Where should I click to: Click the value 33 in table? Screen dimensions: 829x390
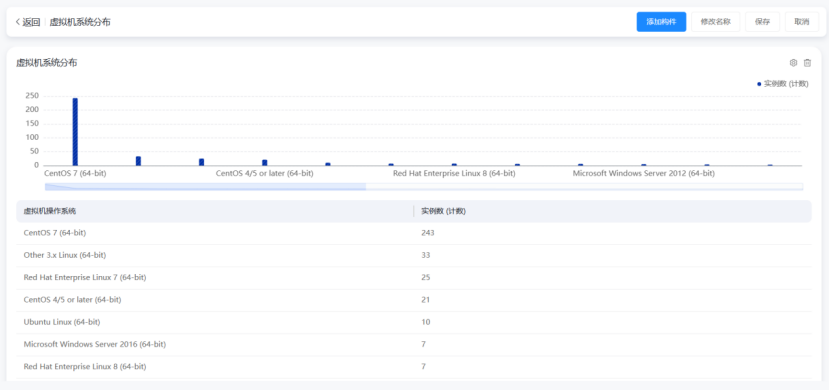coord(426,255)
